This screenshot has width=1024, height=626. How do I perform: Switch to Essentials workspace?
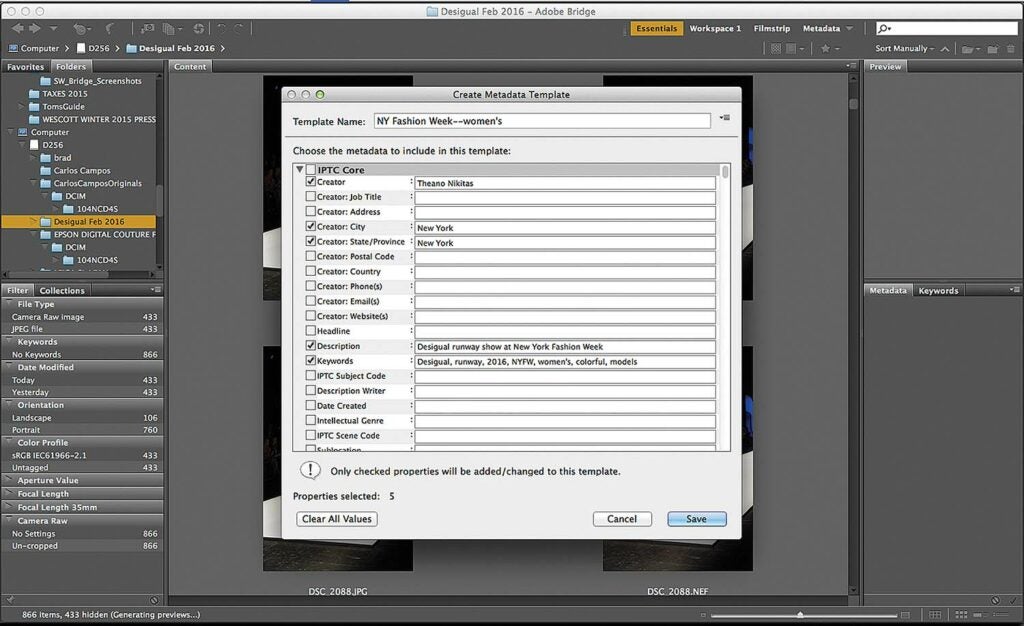656,29
